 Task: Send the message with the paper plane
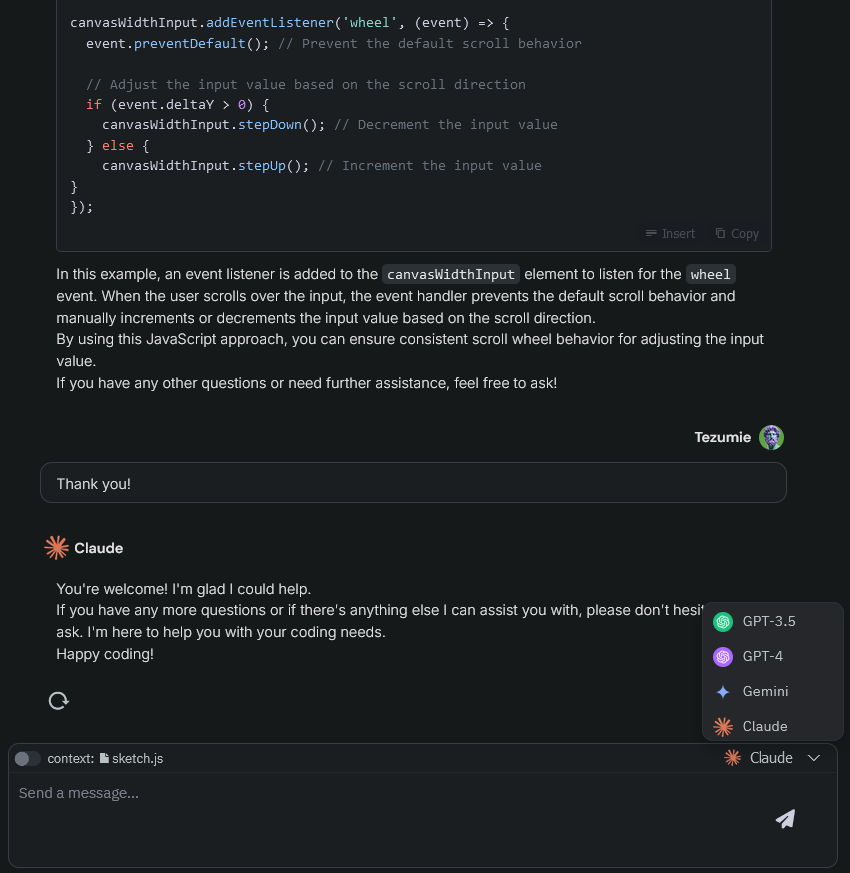785,819
